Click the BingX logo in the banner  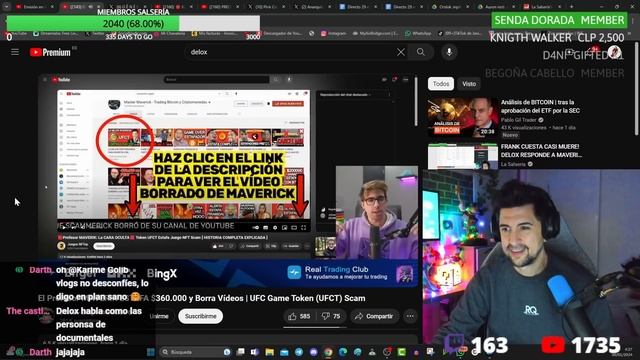[x=162, y=274]
